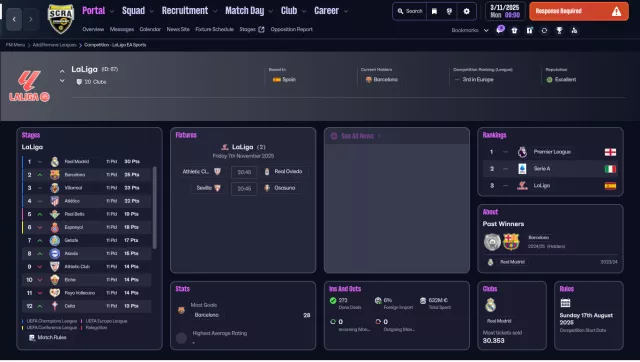Viewport: 640px width, 362px height.
Task: Click the Rayo Vallecano row in standings
Action: pyautogui.click(x=87, y=293)
